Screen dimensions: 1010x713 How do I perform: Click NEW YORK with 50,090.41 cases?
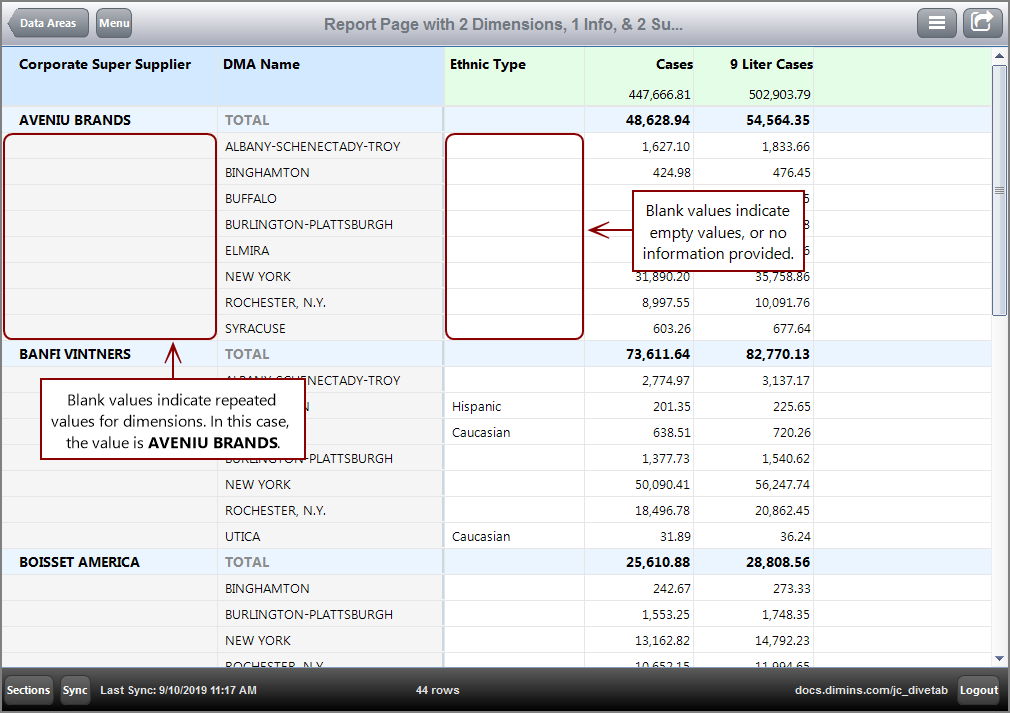click(258, 484)
